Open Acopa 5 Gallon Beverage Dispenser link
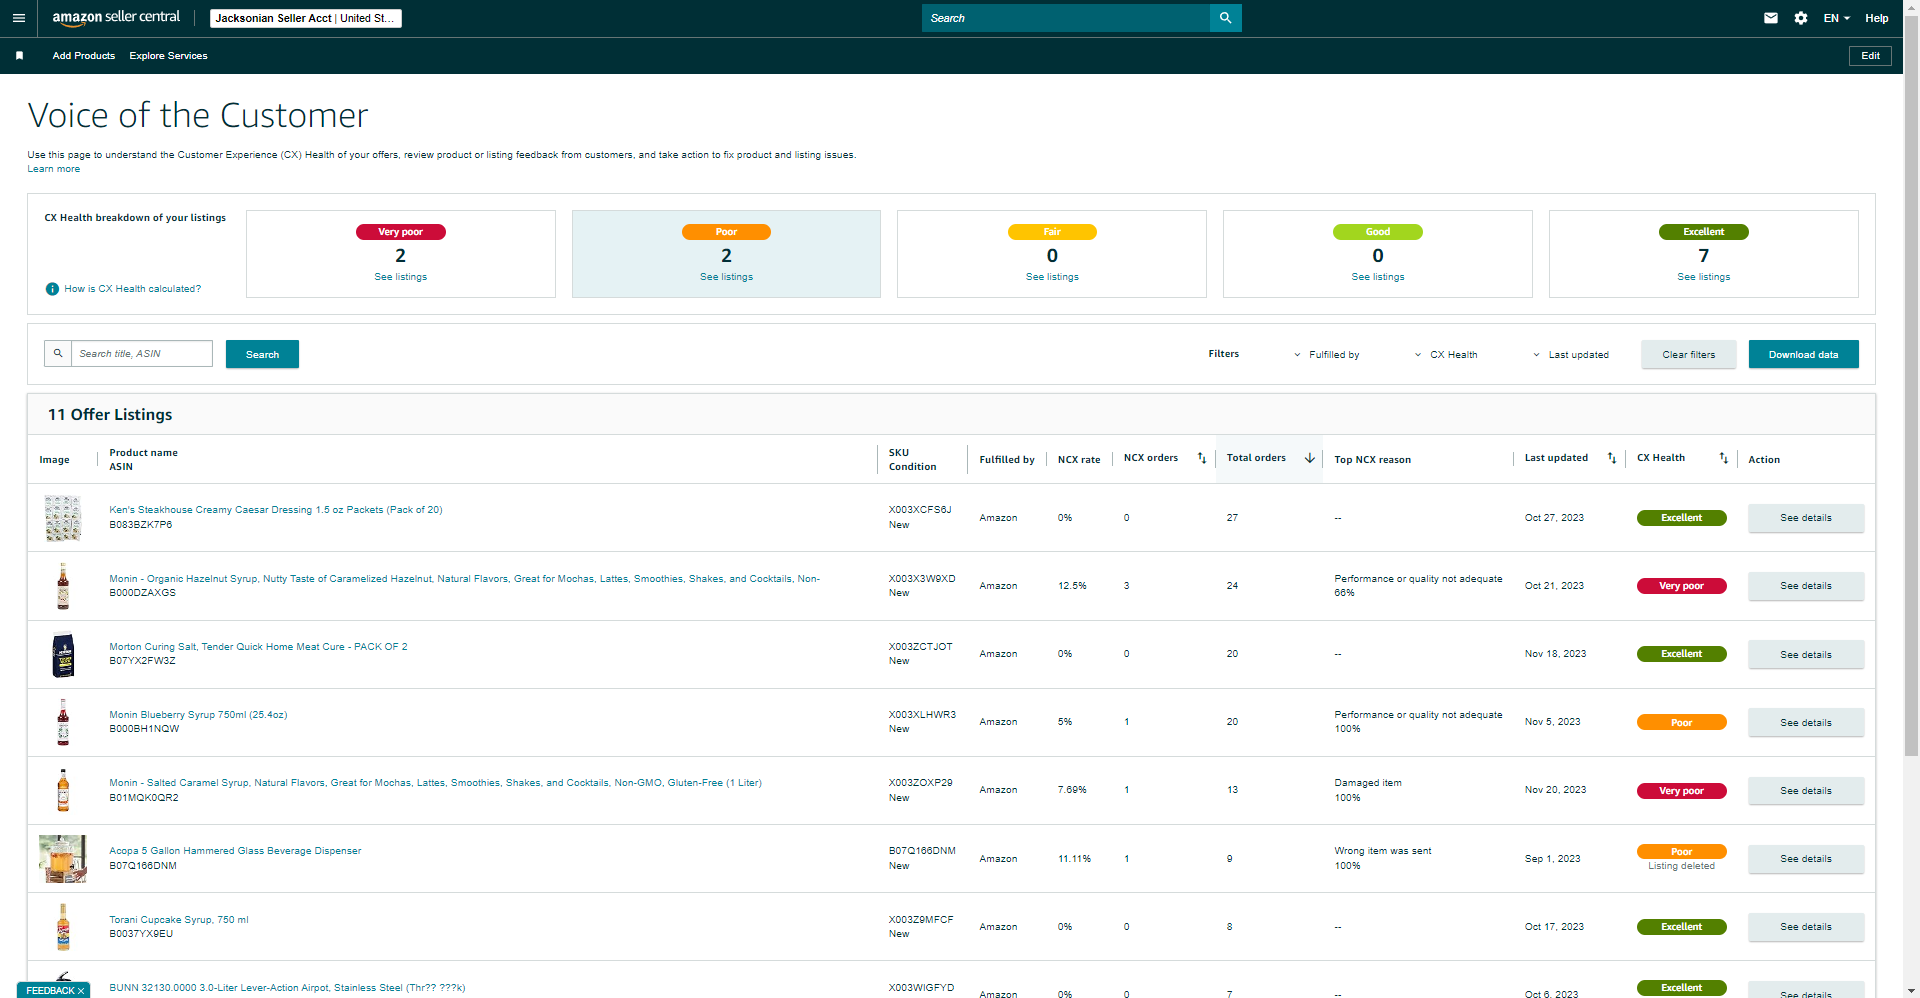The width and height of the screenshot is (1920, 998). click(235, 851)
